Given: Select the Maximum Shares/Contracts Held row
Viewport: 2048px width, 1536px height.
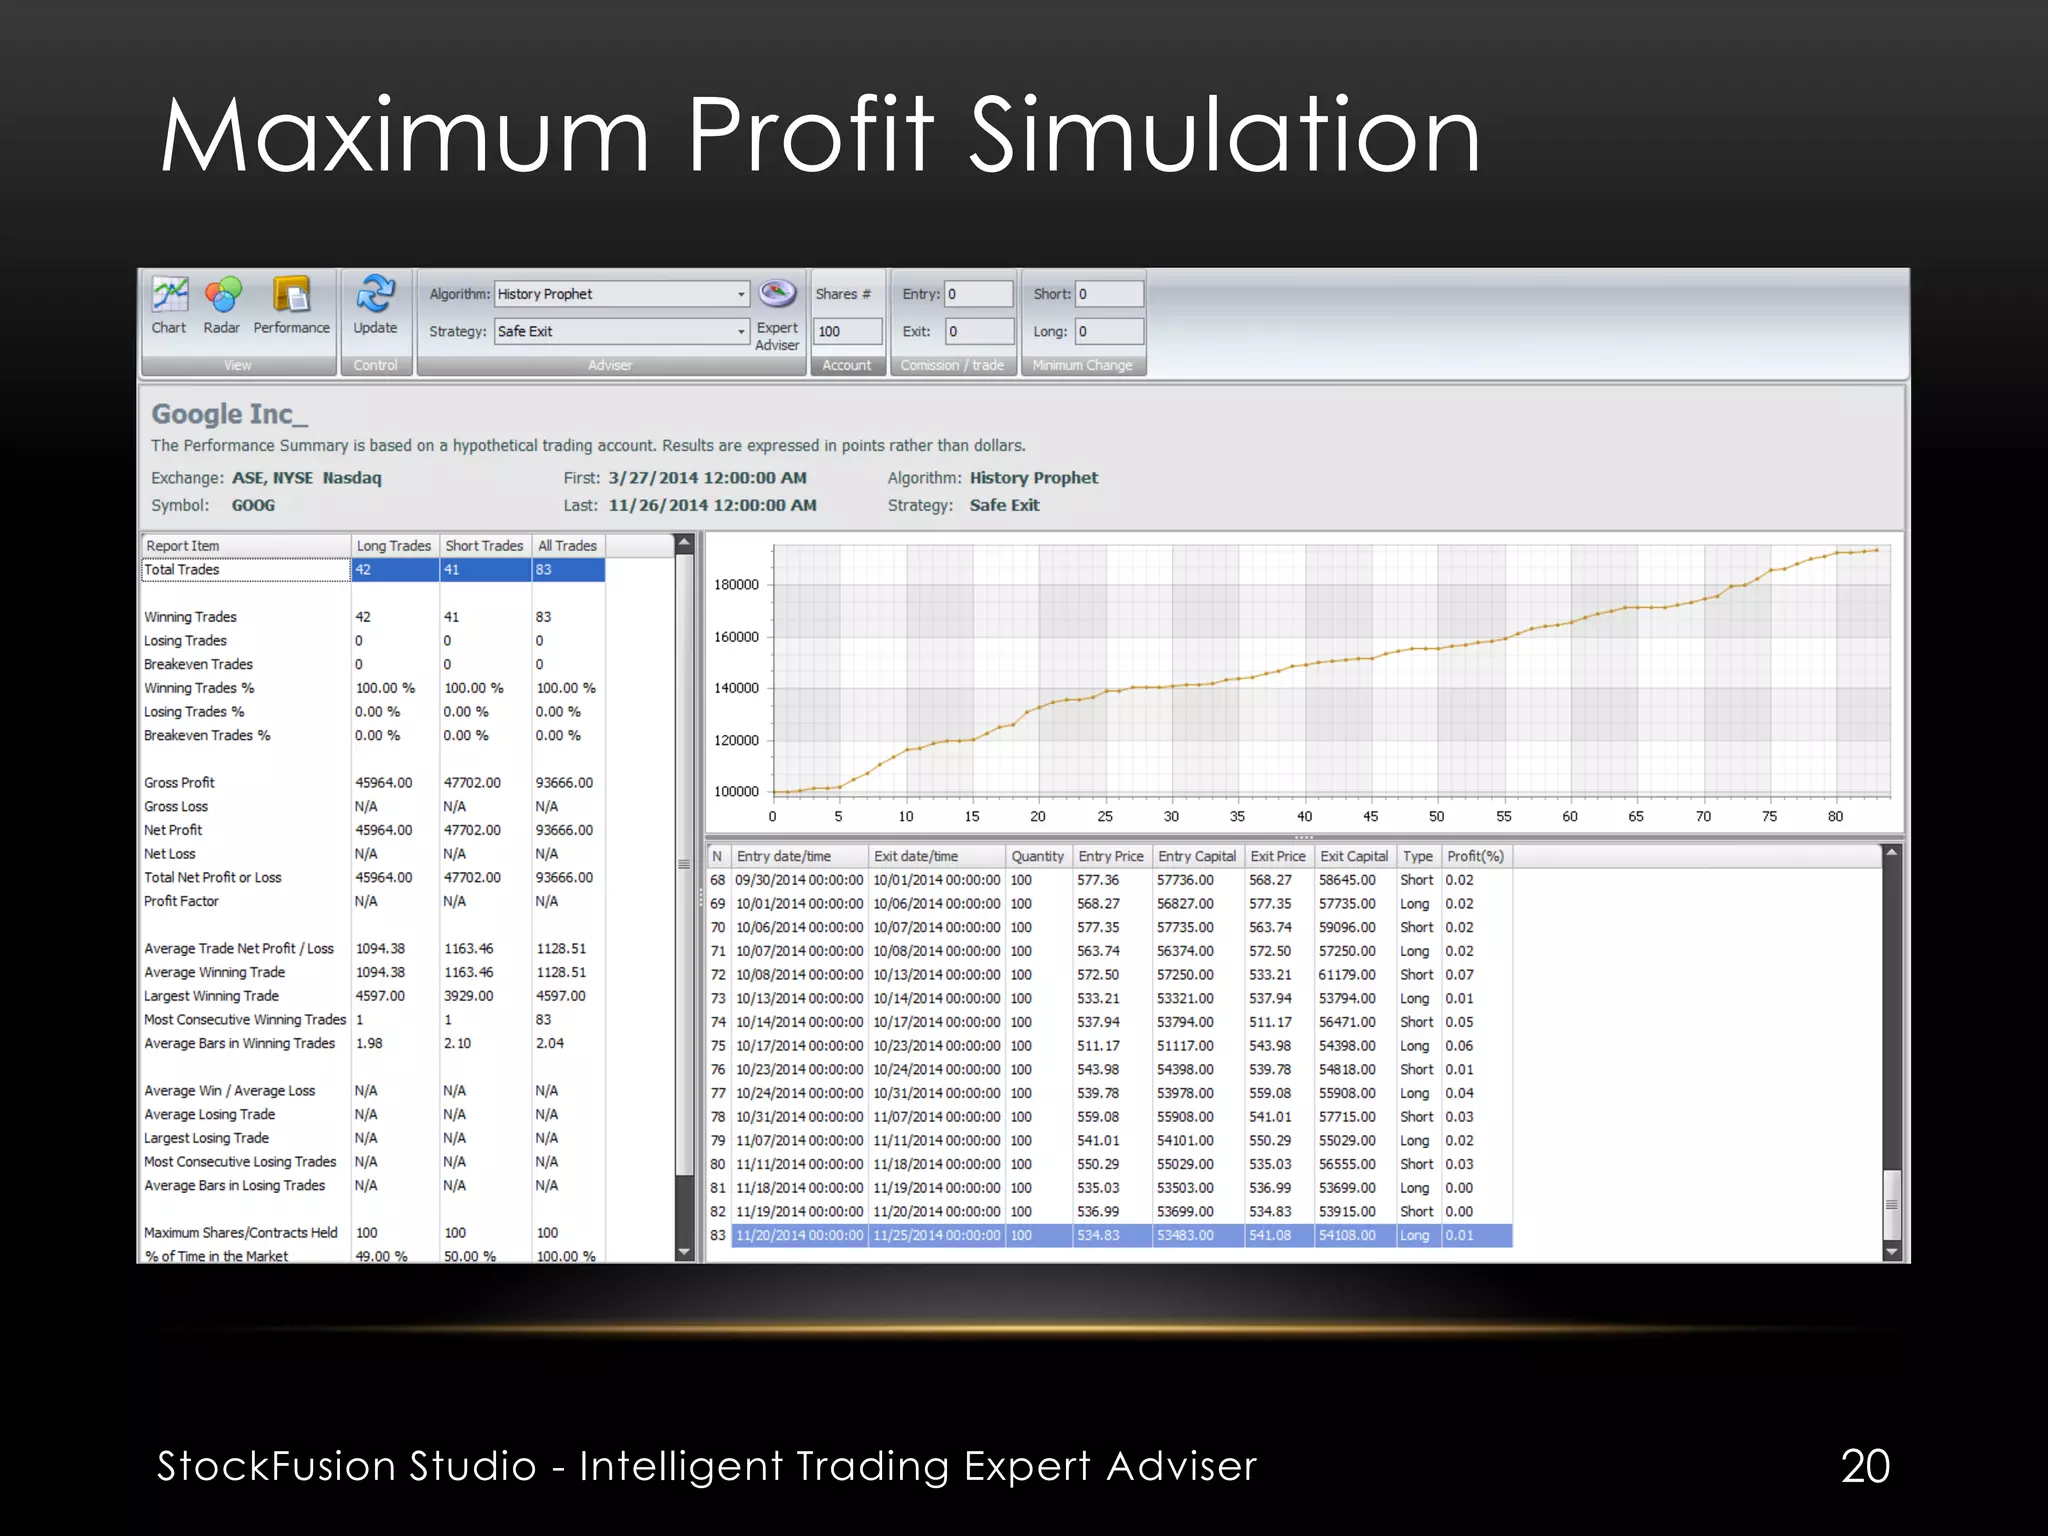Looking at the screenshot, I should tap(373, 1233).
